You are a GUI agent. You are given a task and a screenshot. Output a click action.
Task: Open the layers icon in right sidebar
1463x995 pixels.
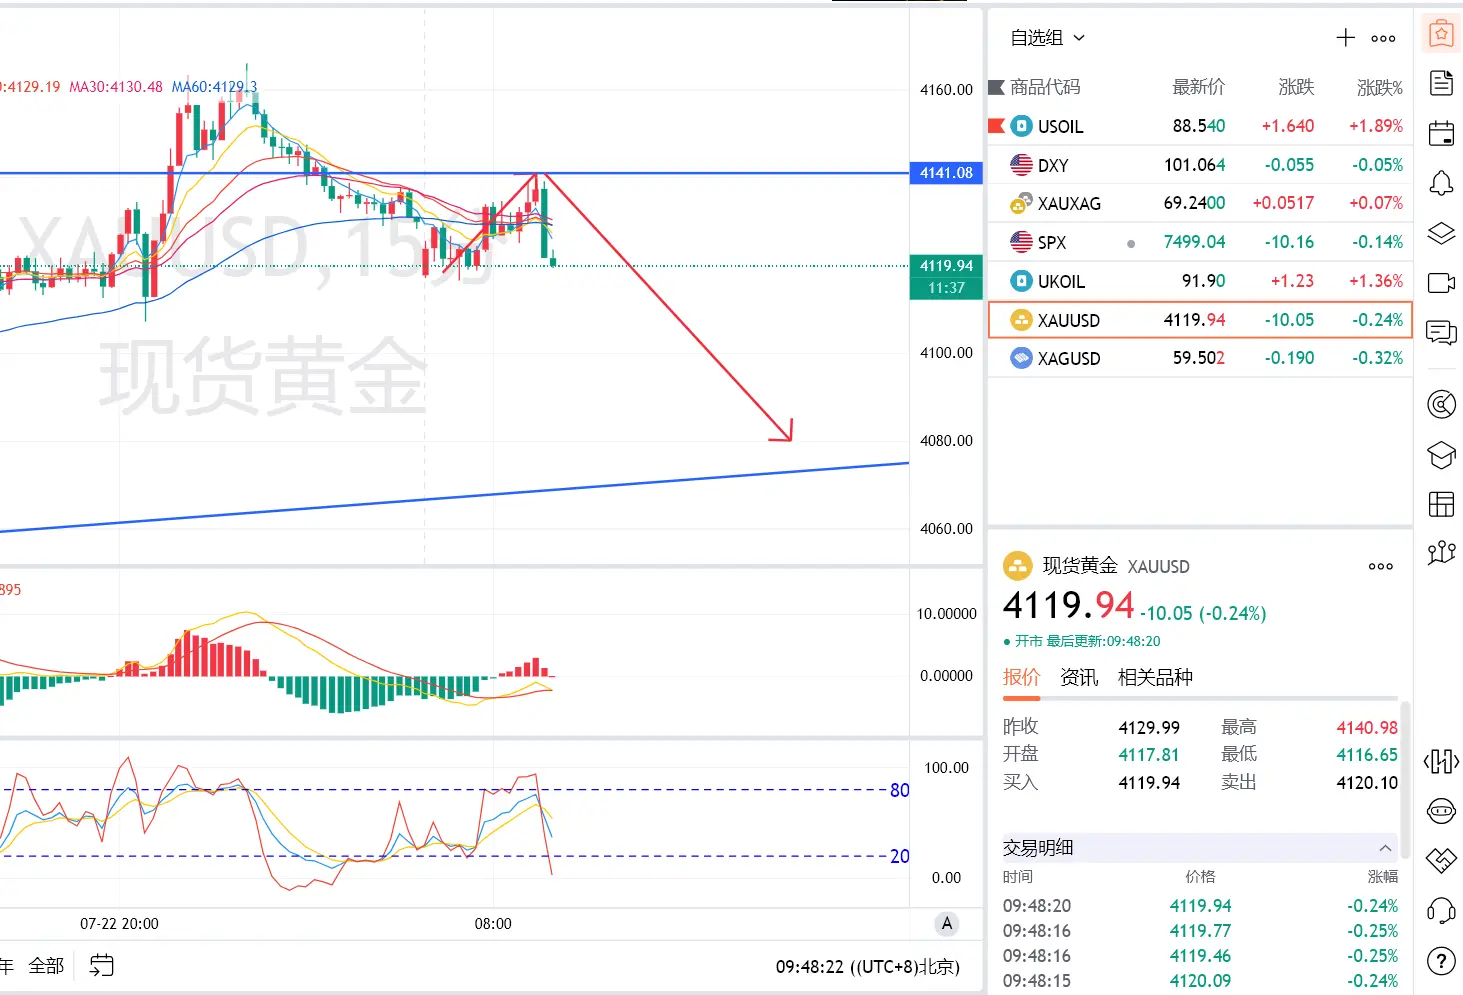click(1441, 234)
